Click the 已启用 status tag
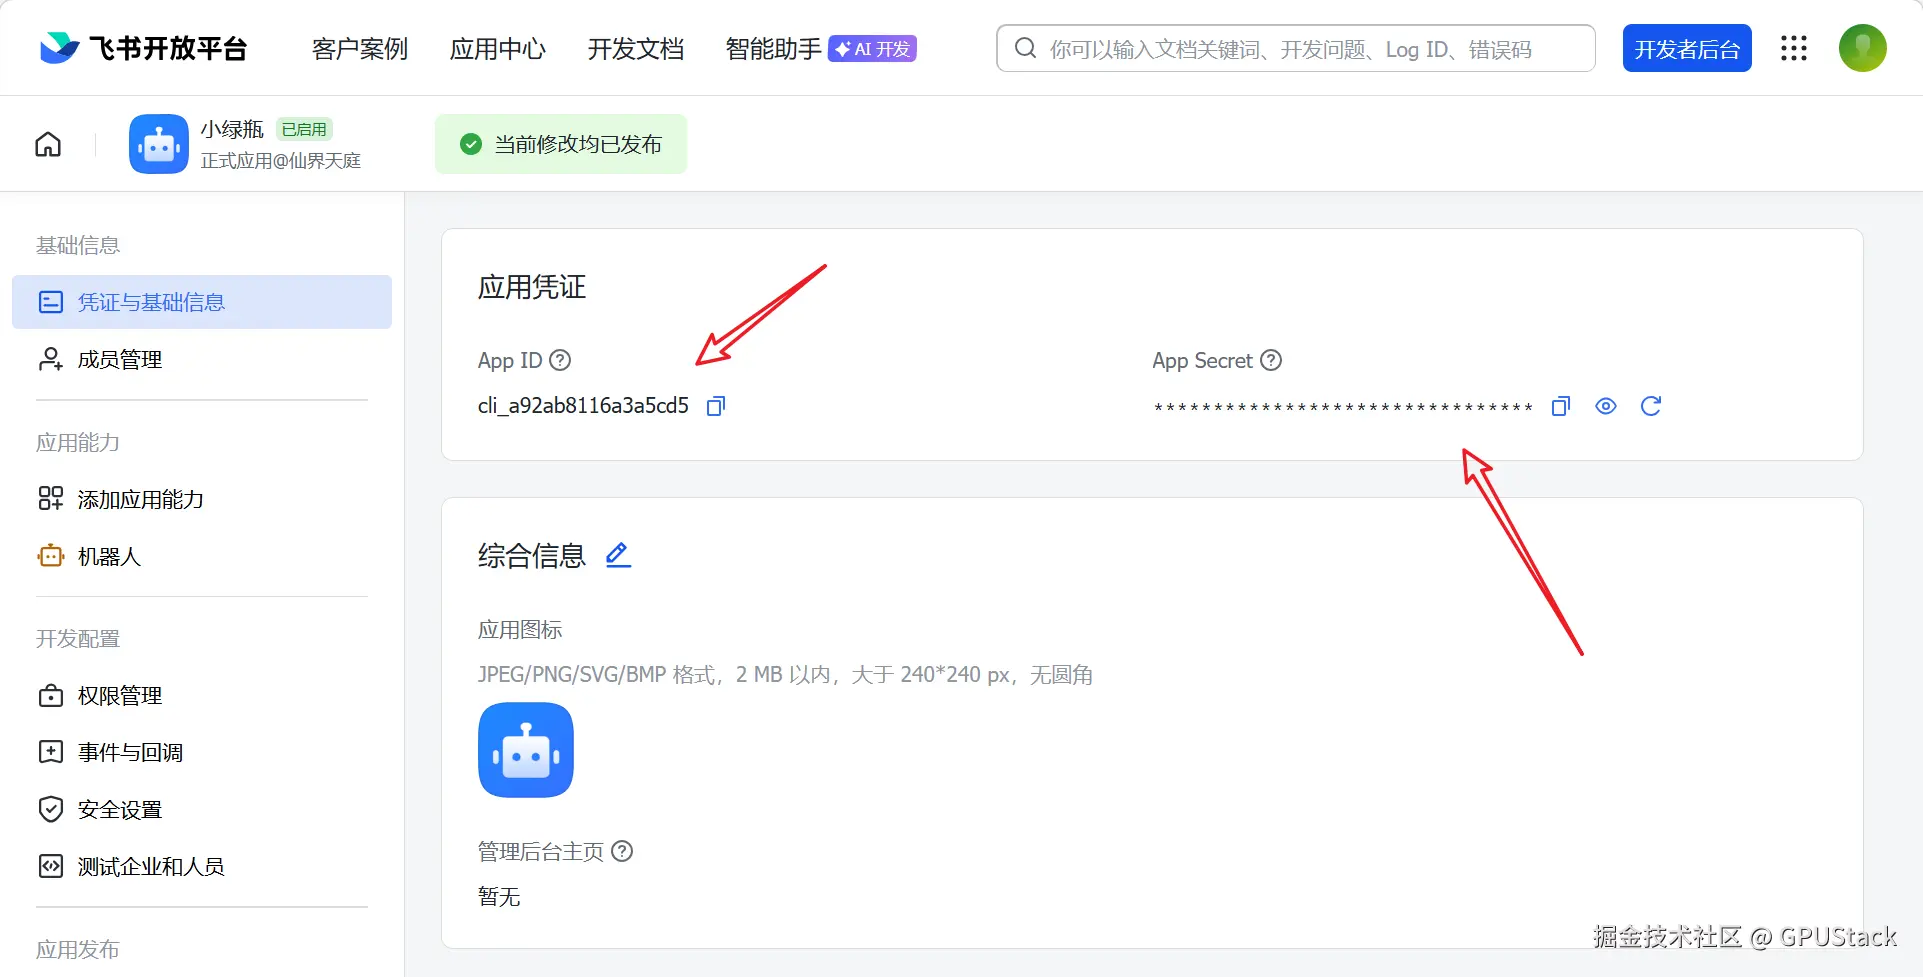The image size is (1923, 977). click(304, 129)
